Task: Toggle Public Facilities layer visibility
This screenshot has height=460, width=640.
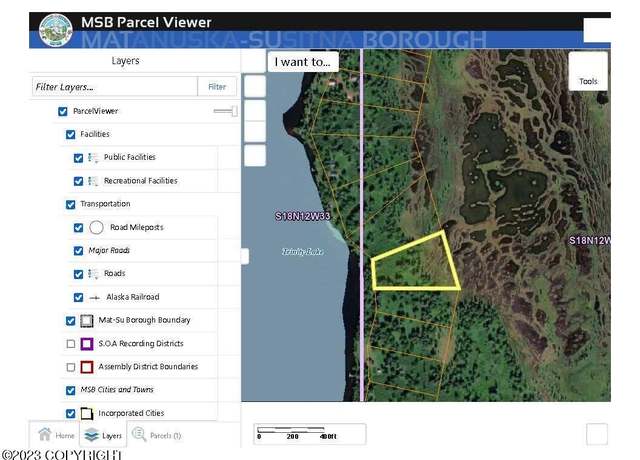Action: pyautogui.click(x=78, y=158)
